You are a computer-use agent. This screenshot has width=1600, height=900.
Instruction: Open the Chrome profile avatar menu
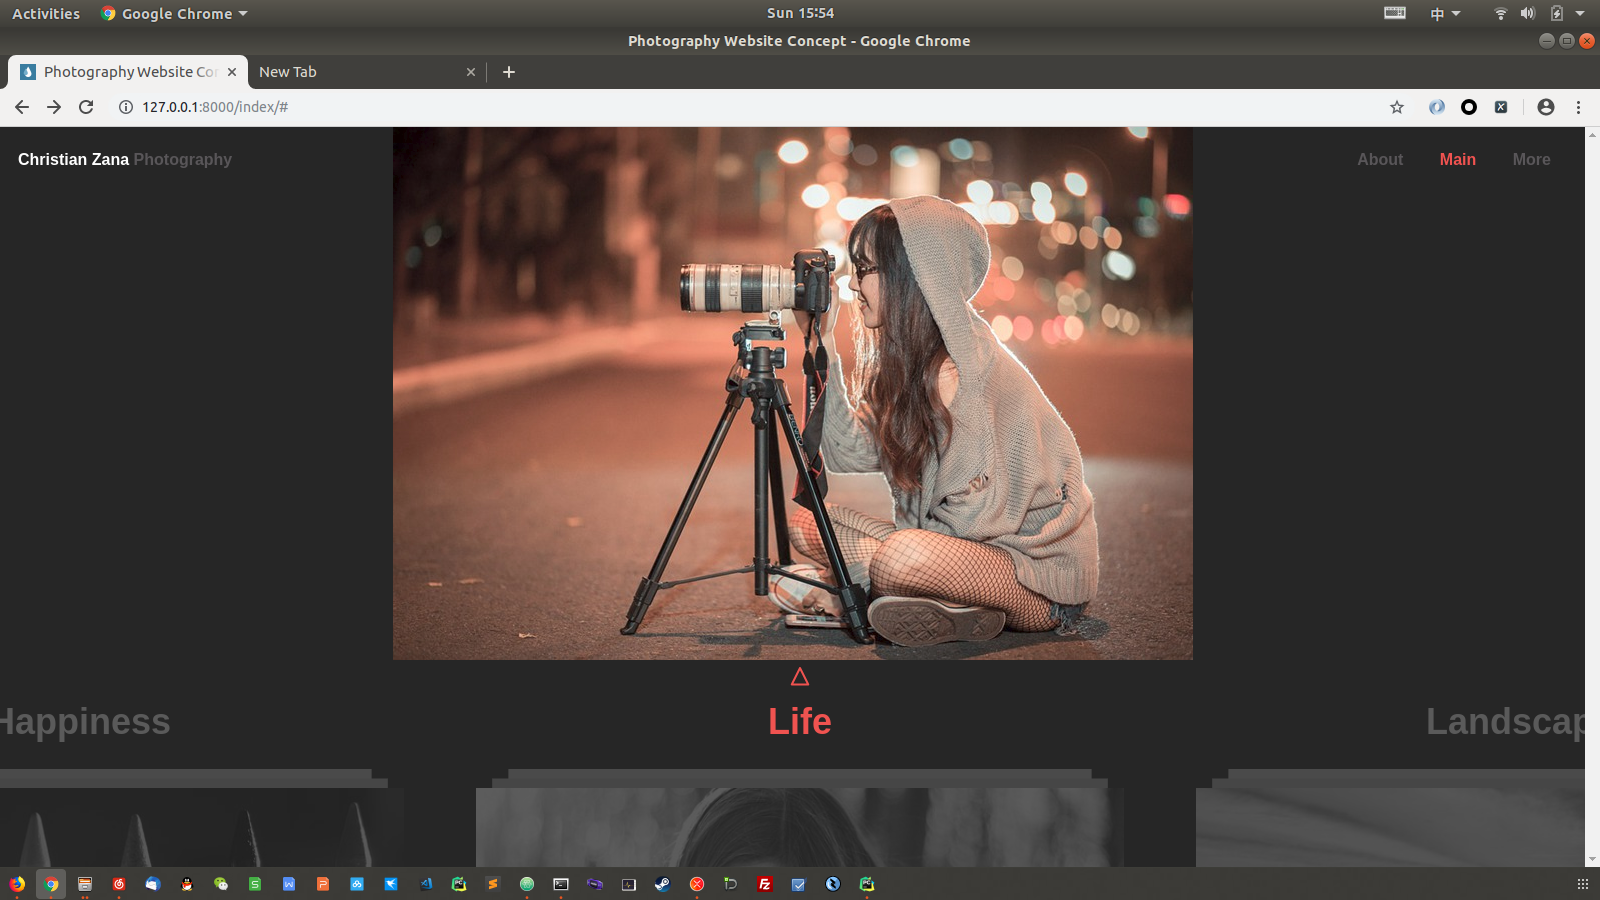pyautogui.click(x=1545, y=107)
